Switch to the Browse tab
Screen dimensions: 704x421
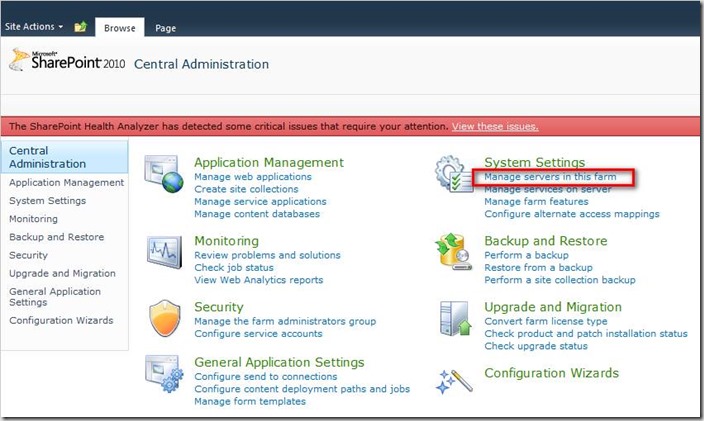click(x=119, y=28)
